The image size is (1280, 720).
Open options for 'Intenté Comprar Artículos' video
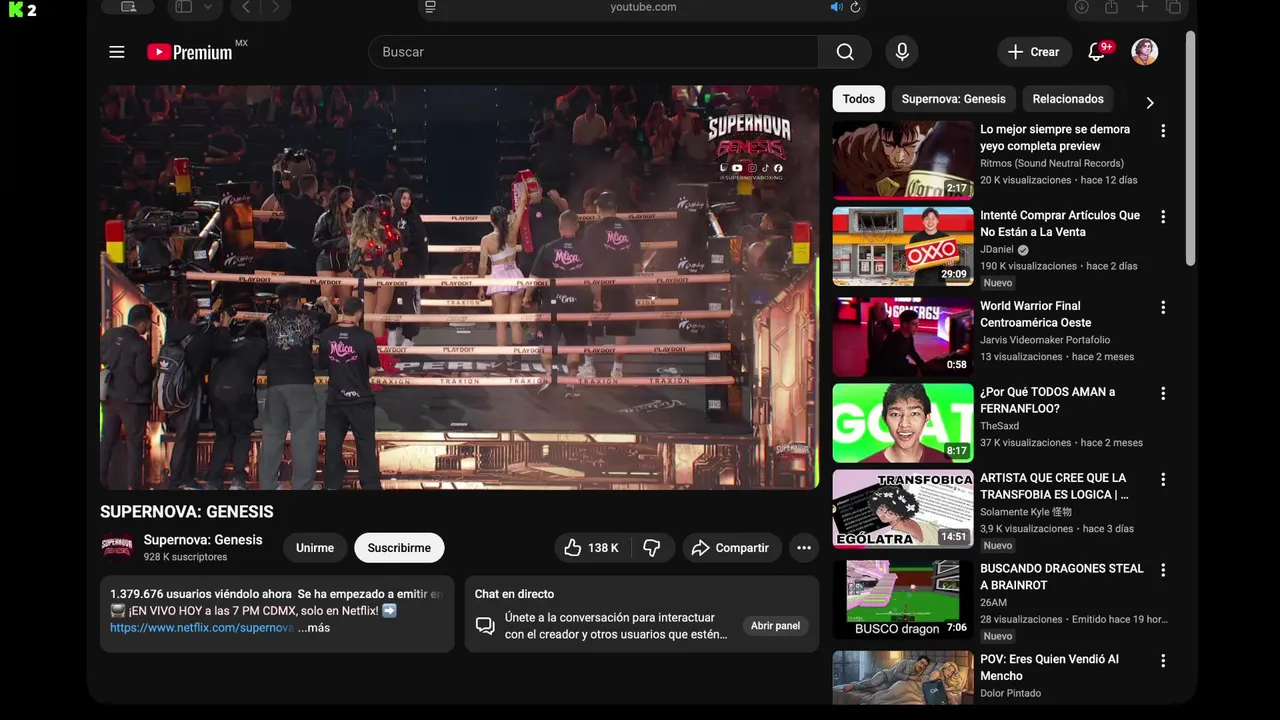[x=1163, y=217]
